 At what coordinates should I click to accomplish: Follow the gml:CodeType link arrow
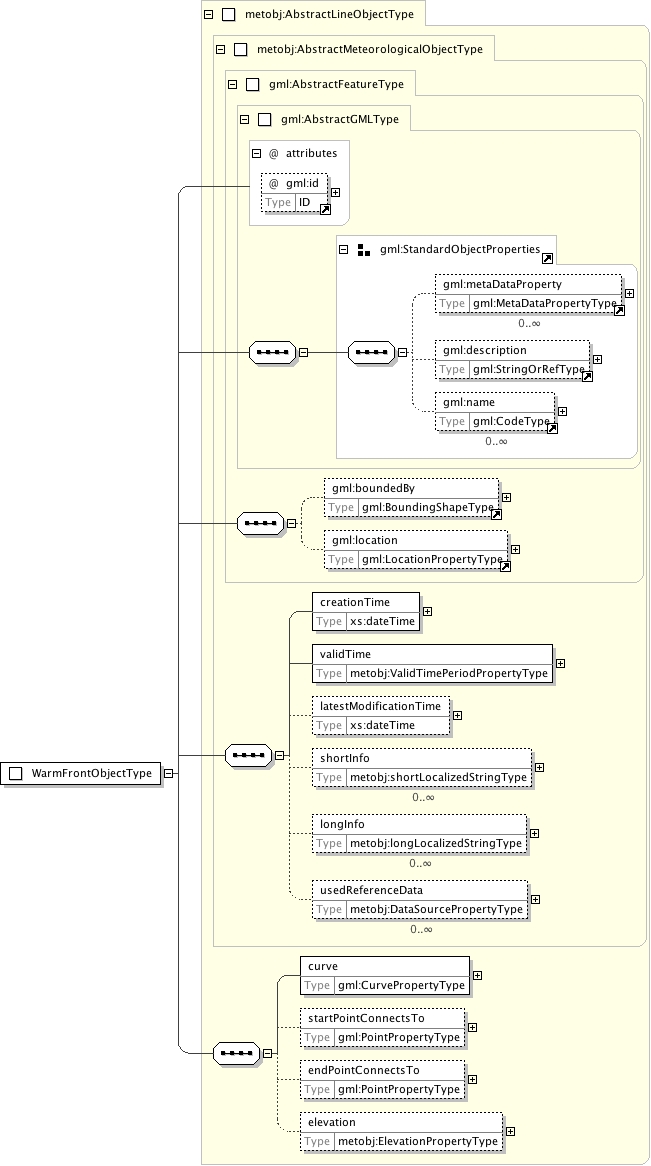pyautogui.click(x=552, y=428)
